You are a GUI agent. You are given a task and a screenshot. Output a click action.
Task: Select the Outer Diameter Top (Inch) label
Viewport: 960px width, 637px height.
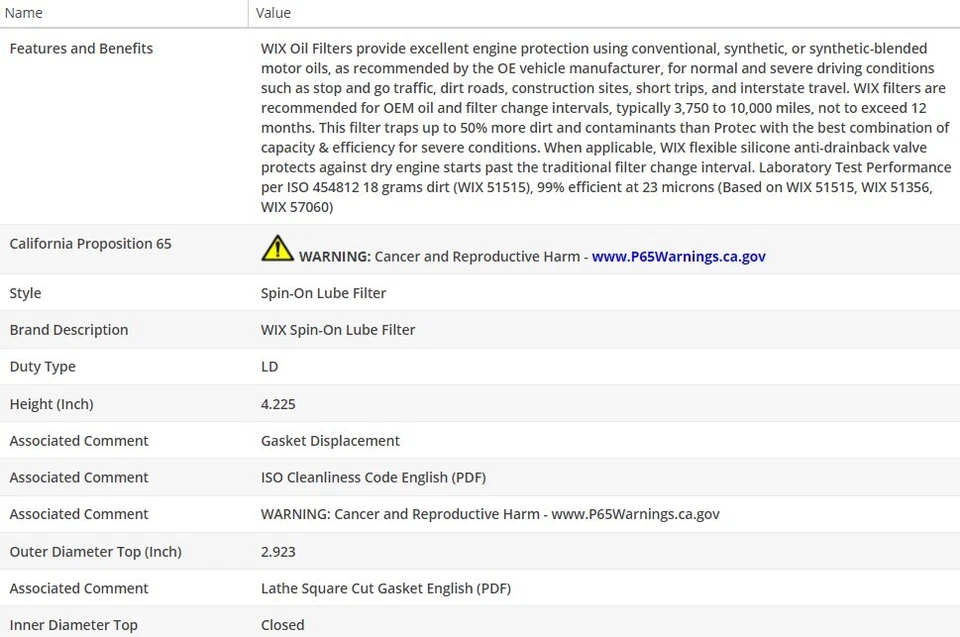(95, 551)
